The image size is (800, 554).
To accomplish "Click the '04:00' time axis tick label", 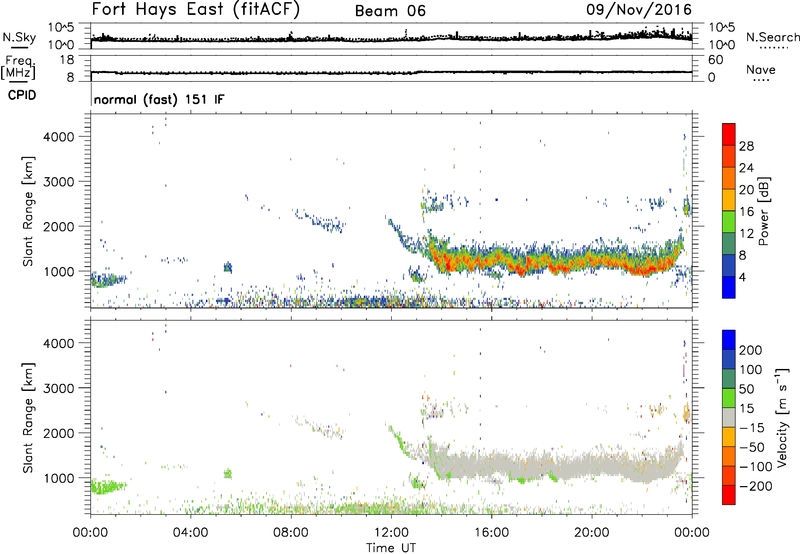I will [x=190, y=533].
